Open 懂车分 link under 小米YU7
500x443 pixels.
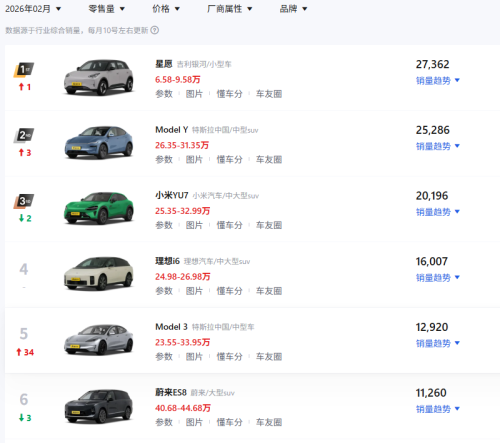(229, 225)
